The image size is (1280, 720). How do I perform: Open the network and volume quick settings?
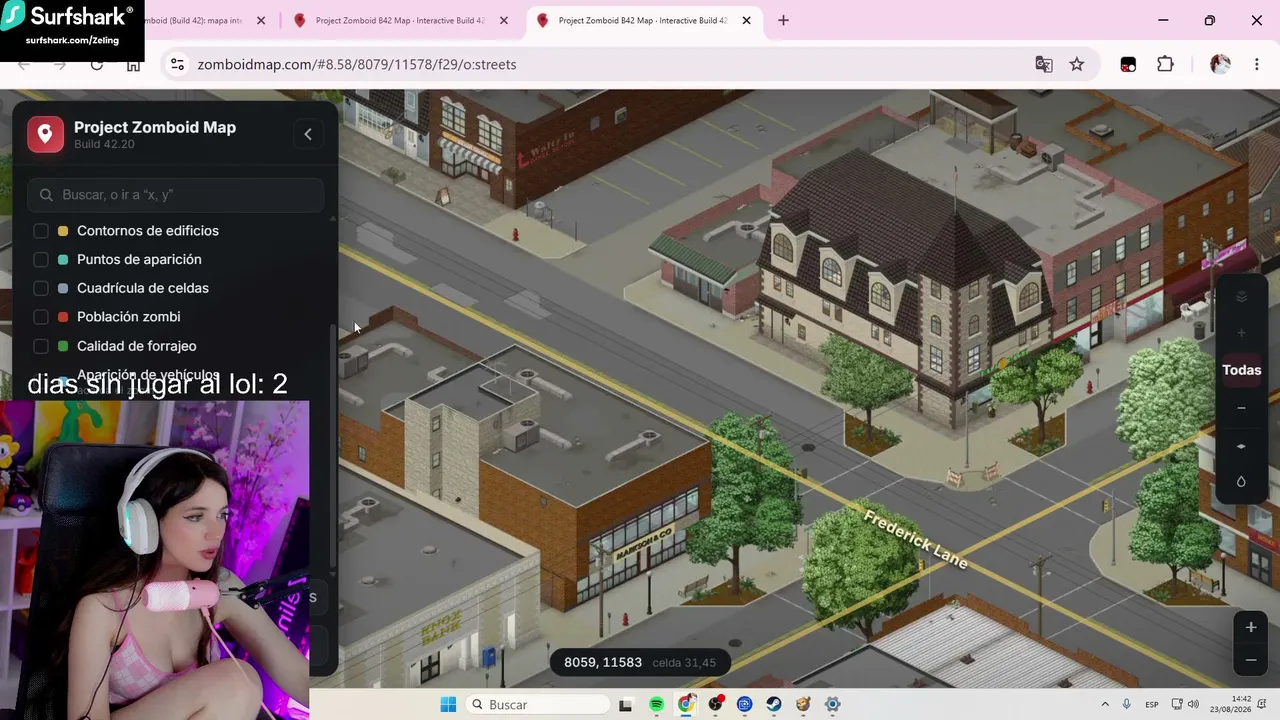coord(1185,704)
